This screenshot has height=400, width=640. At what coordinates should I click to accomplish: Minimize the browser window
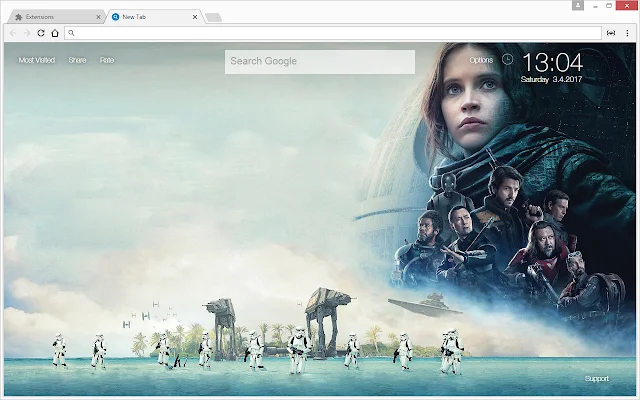pyautogui.click(x=596, y=6)
